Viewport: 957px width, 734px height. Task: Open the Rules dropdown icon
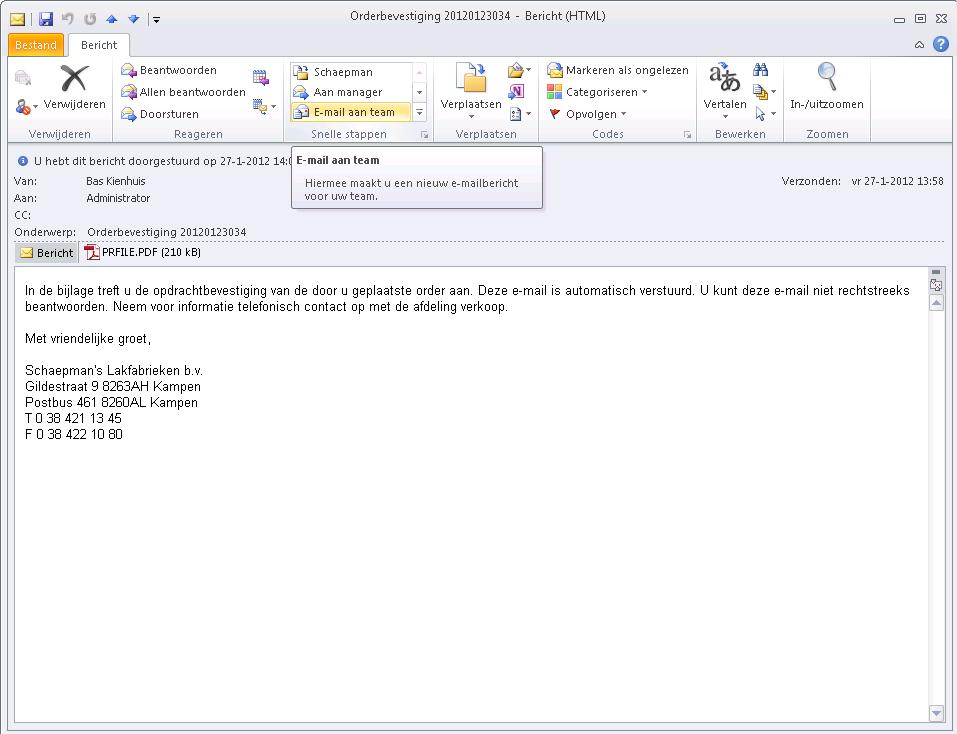[519, 70]
